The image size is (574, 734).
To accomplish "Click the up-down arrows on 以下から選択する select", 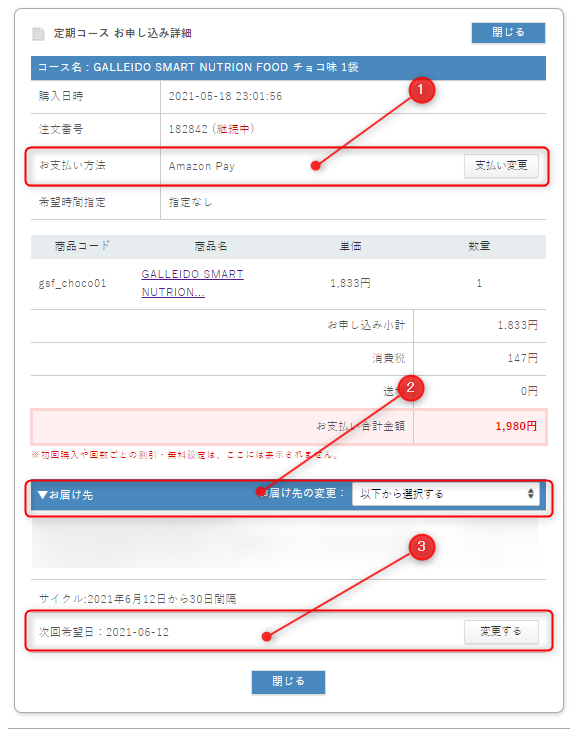I will (530, 494).
